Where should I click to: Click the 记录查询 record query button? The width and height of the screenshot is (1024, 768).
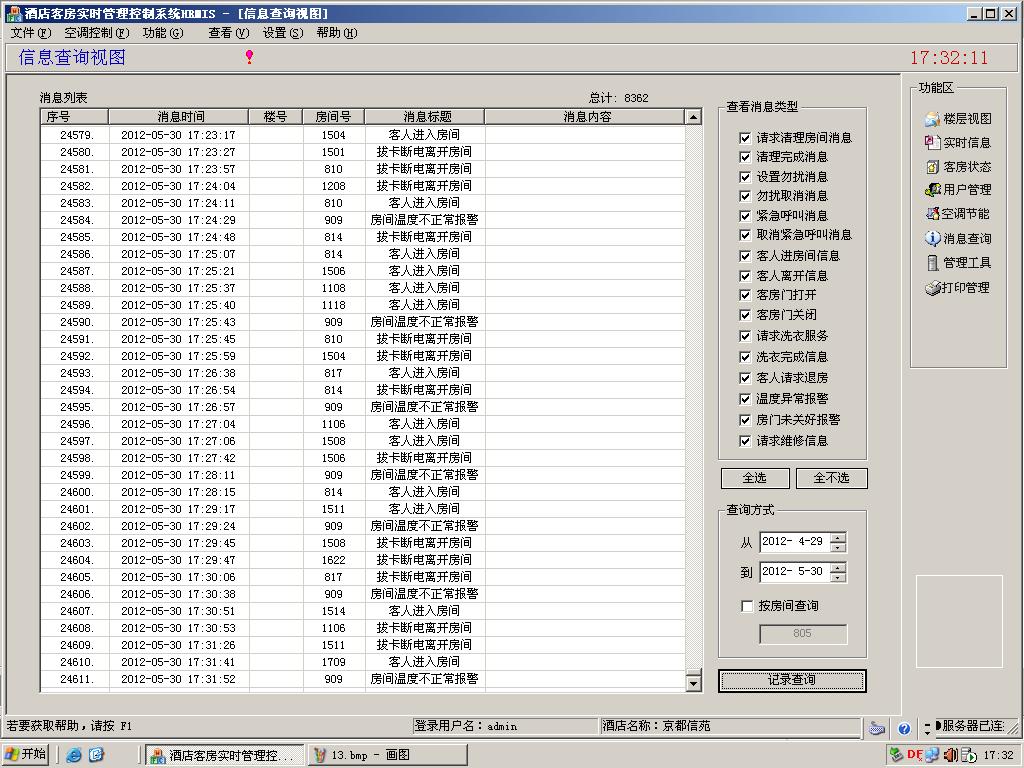[791, 680]
